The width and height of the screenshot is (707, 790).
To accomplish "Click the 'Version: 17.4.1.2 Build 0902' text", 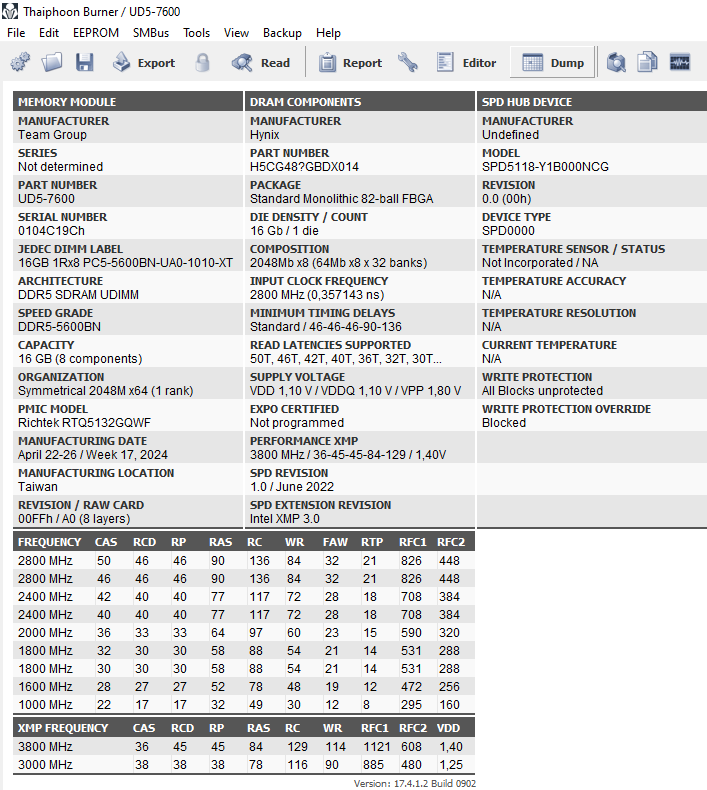I will click(x=415, y=783).
